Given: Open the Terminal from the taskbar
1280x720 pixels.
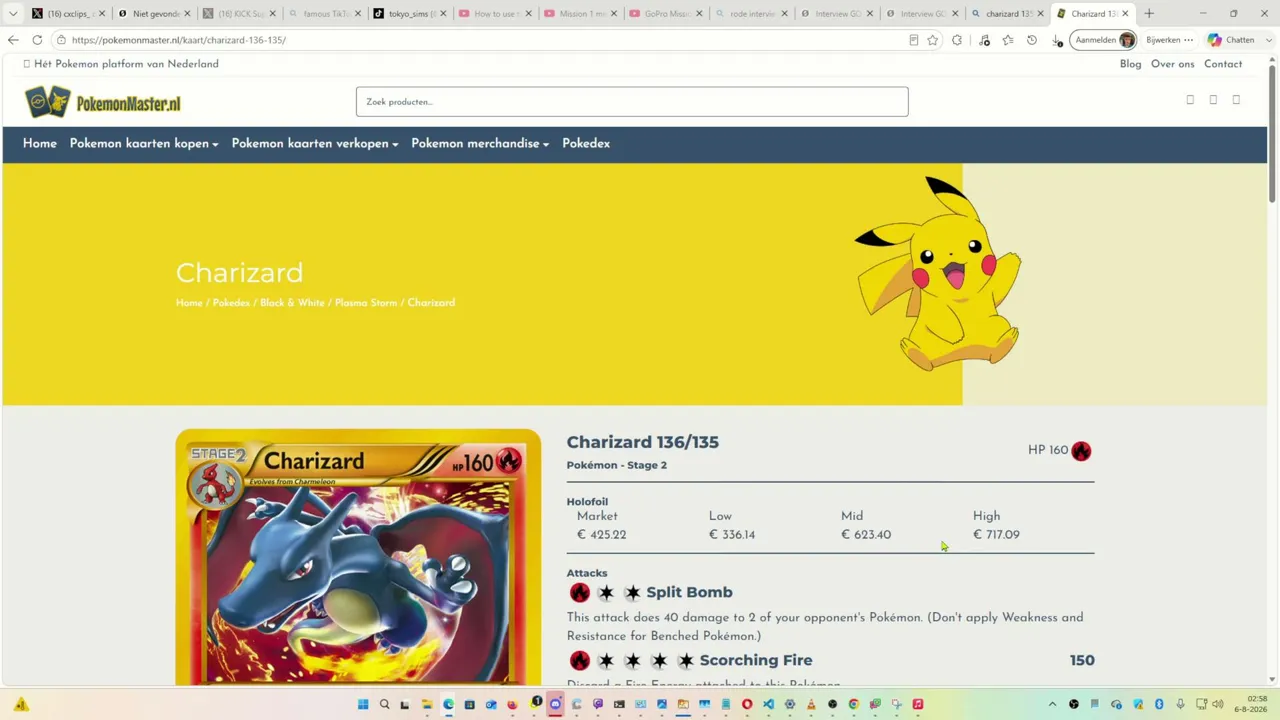Looking at the screenshot, I should pyautogui.click(x=619, y=704).
